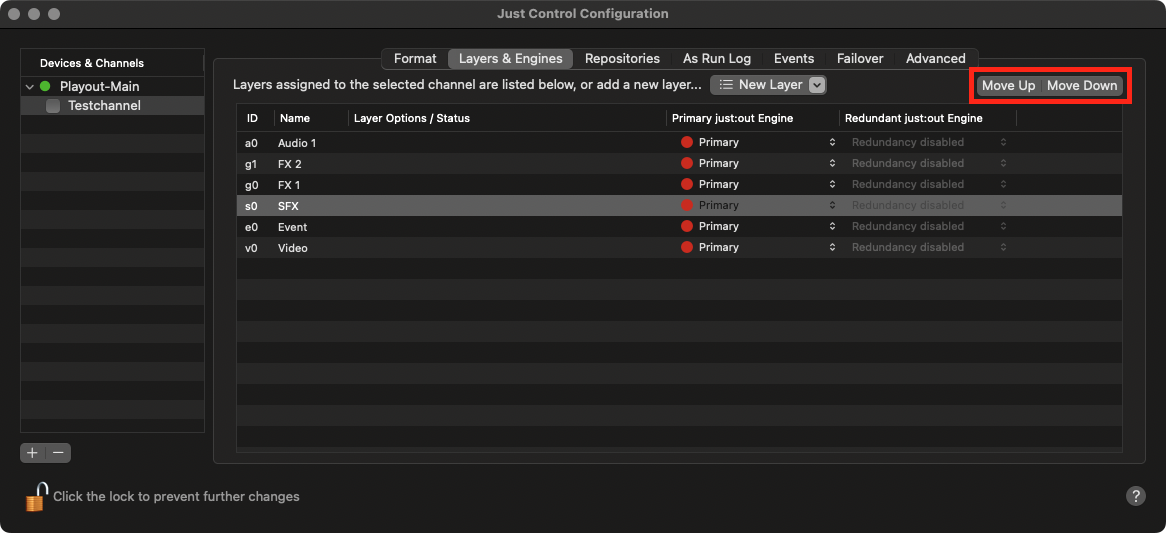The height and width of the screenshot is (533, 1166).
Task: Click the red status dot in Video row
Action: [686, 247]
